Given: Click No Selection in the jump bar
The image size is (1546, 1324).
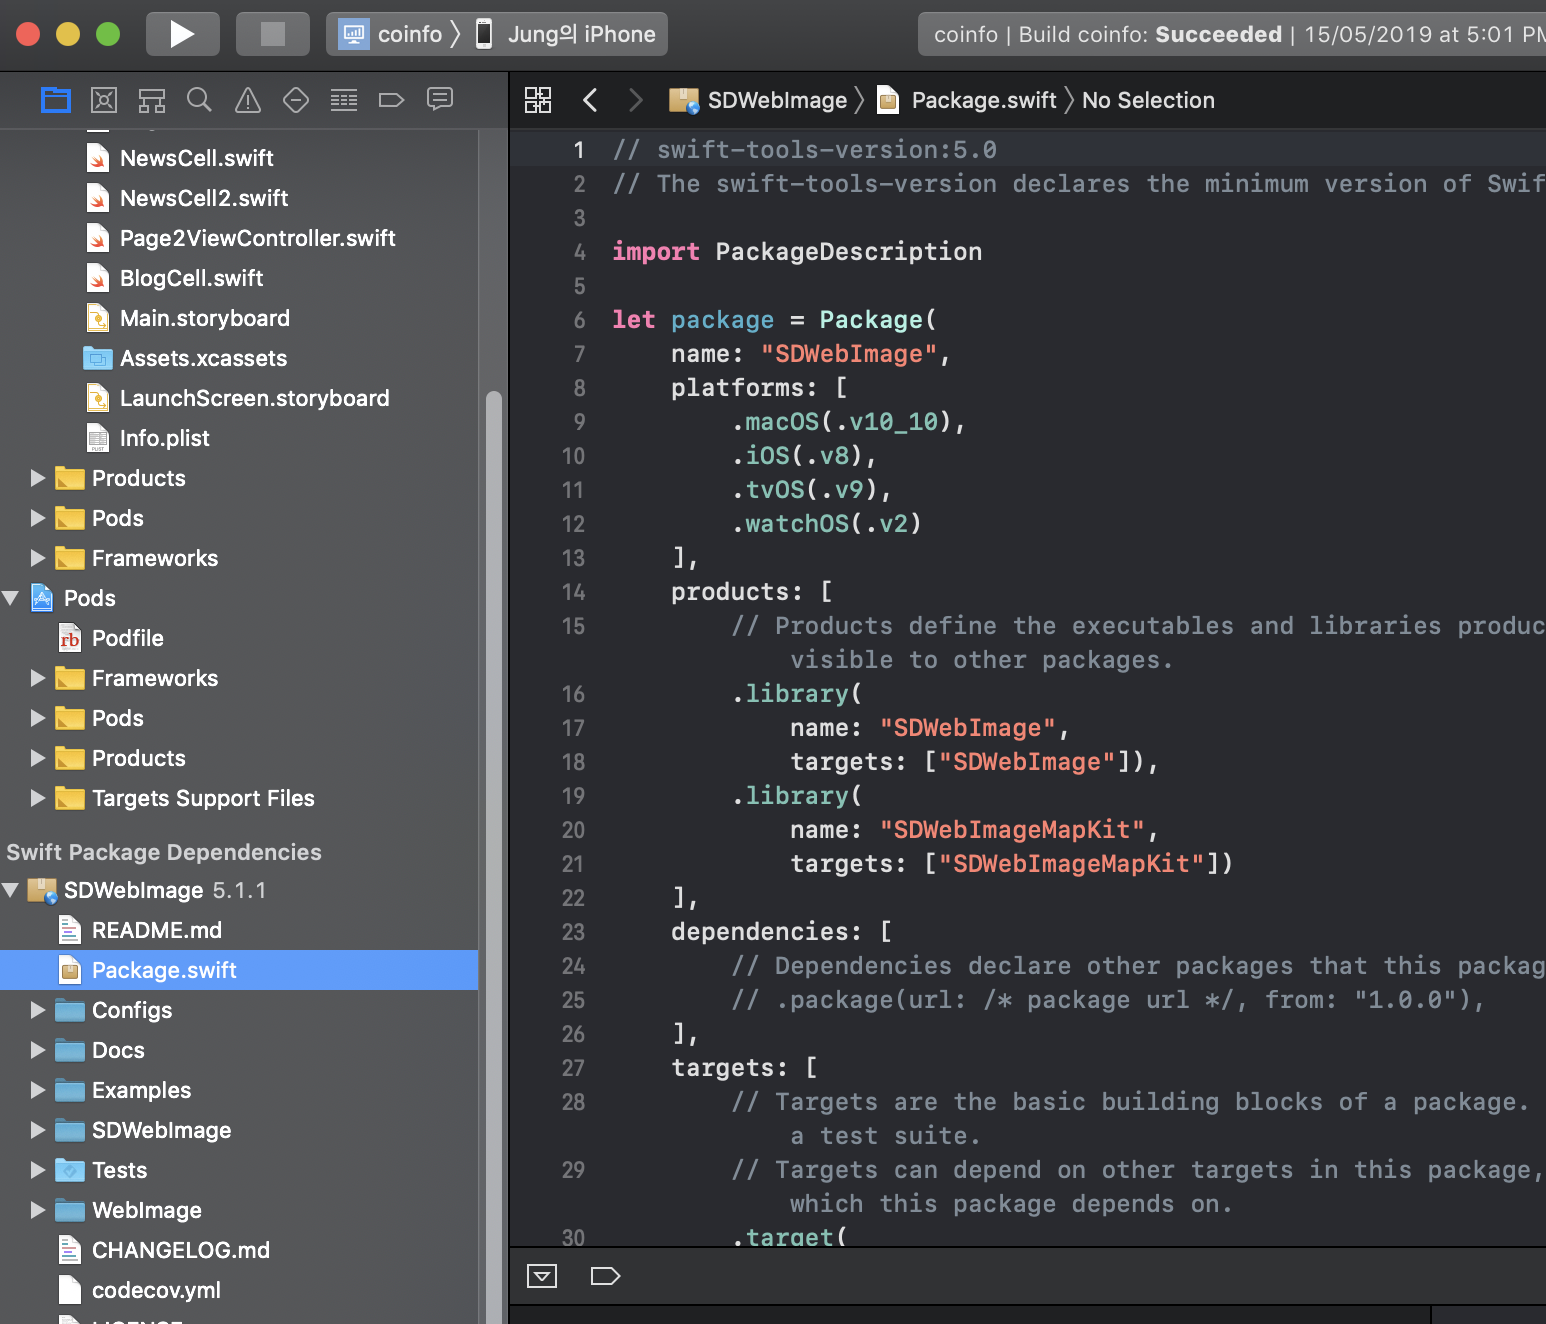Looking at the screenshot, I should point(1148,100).
